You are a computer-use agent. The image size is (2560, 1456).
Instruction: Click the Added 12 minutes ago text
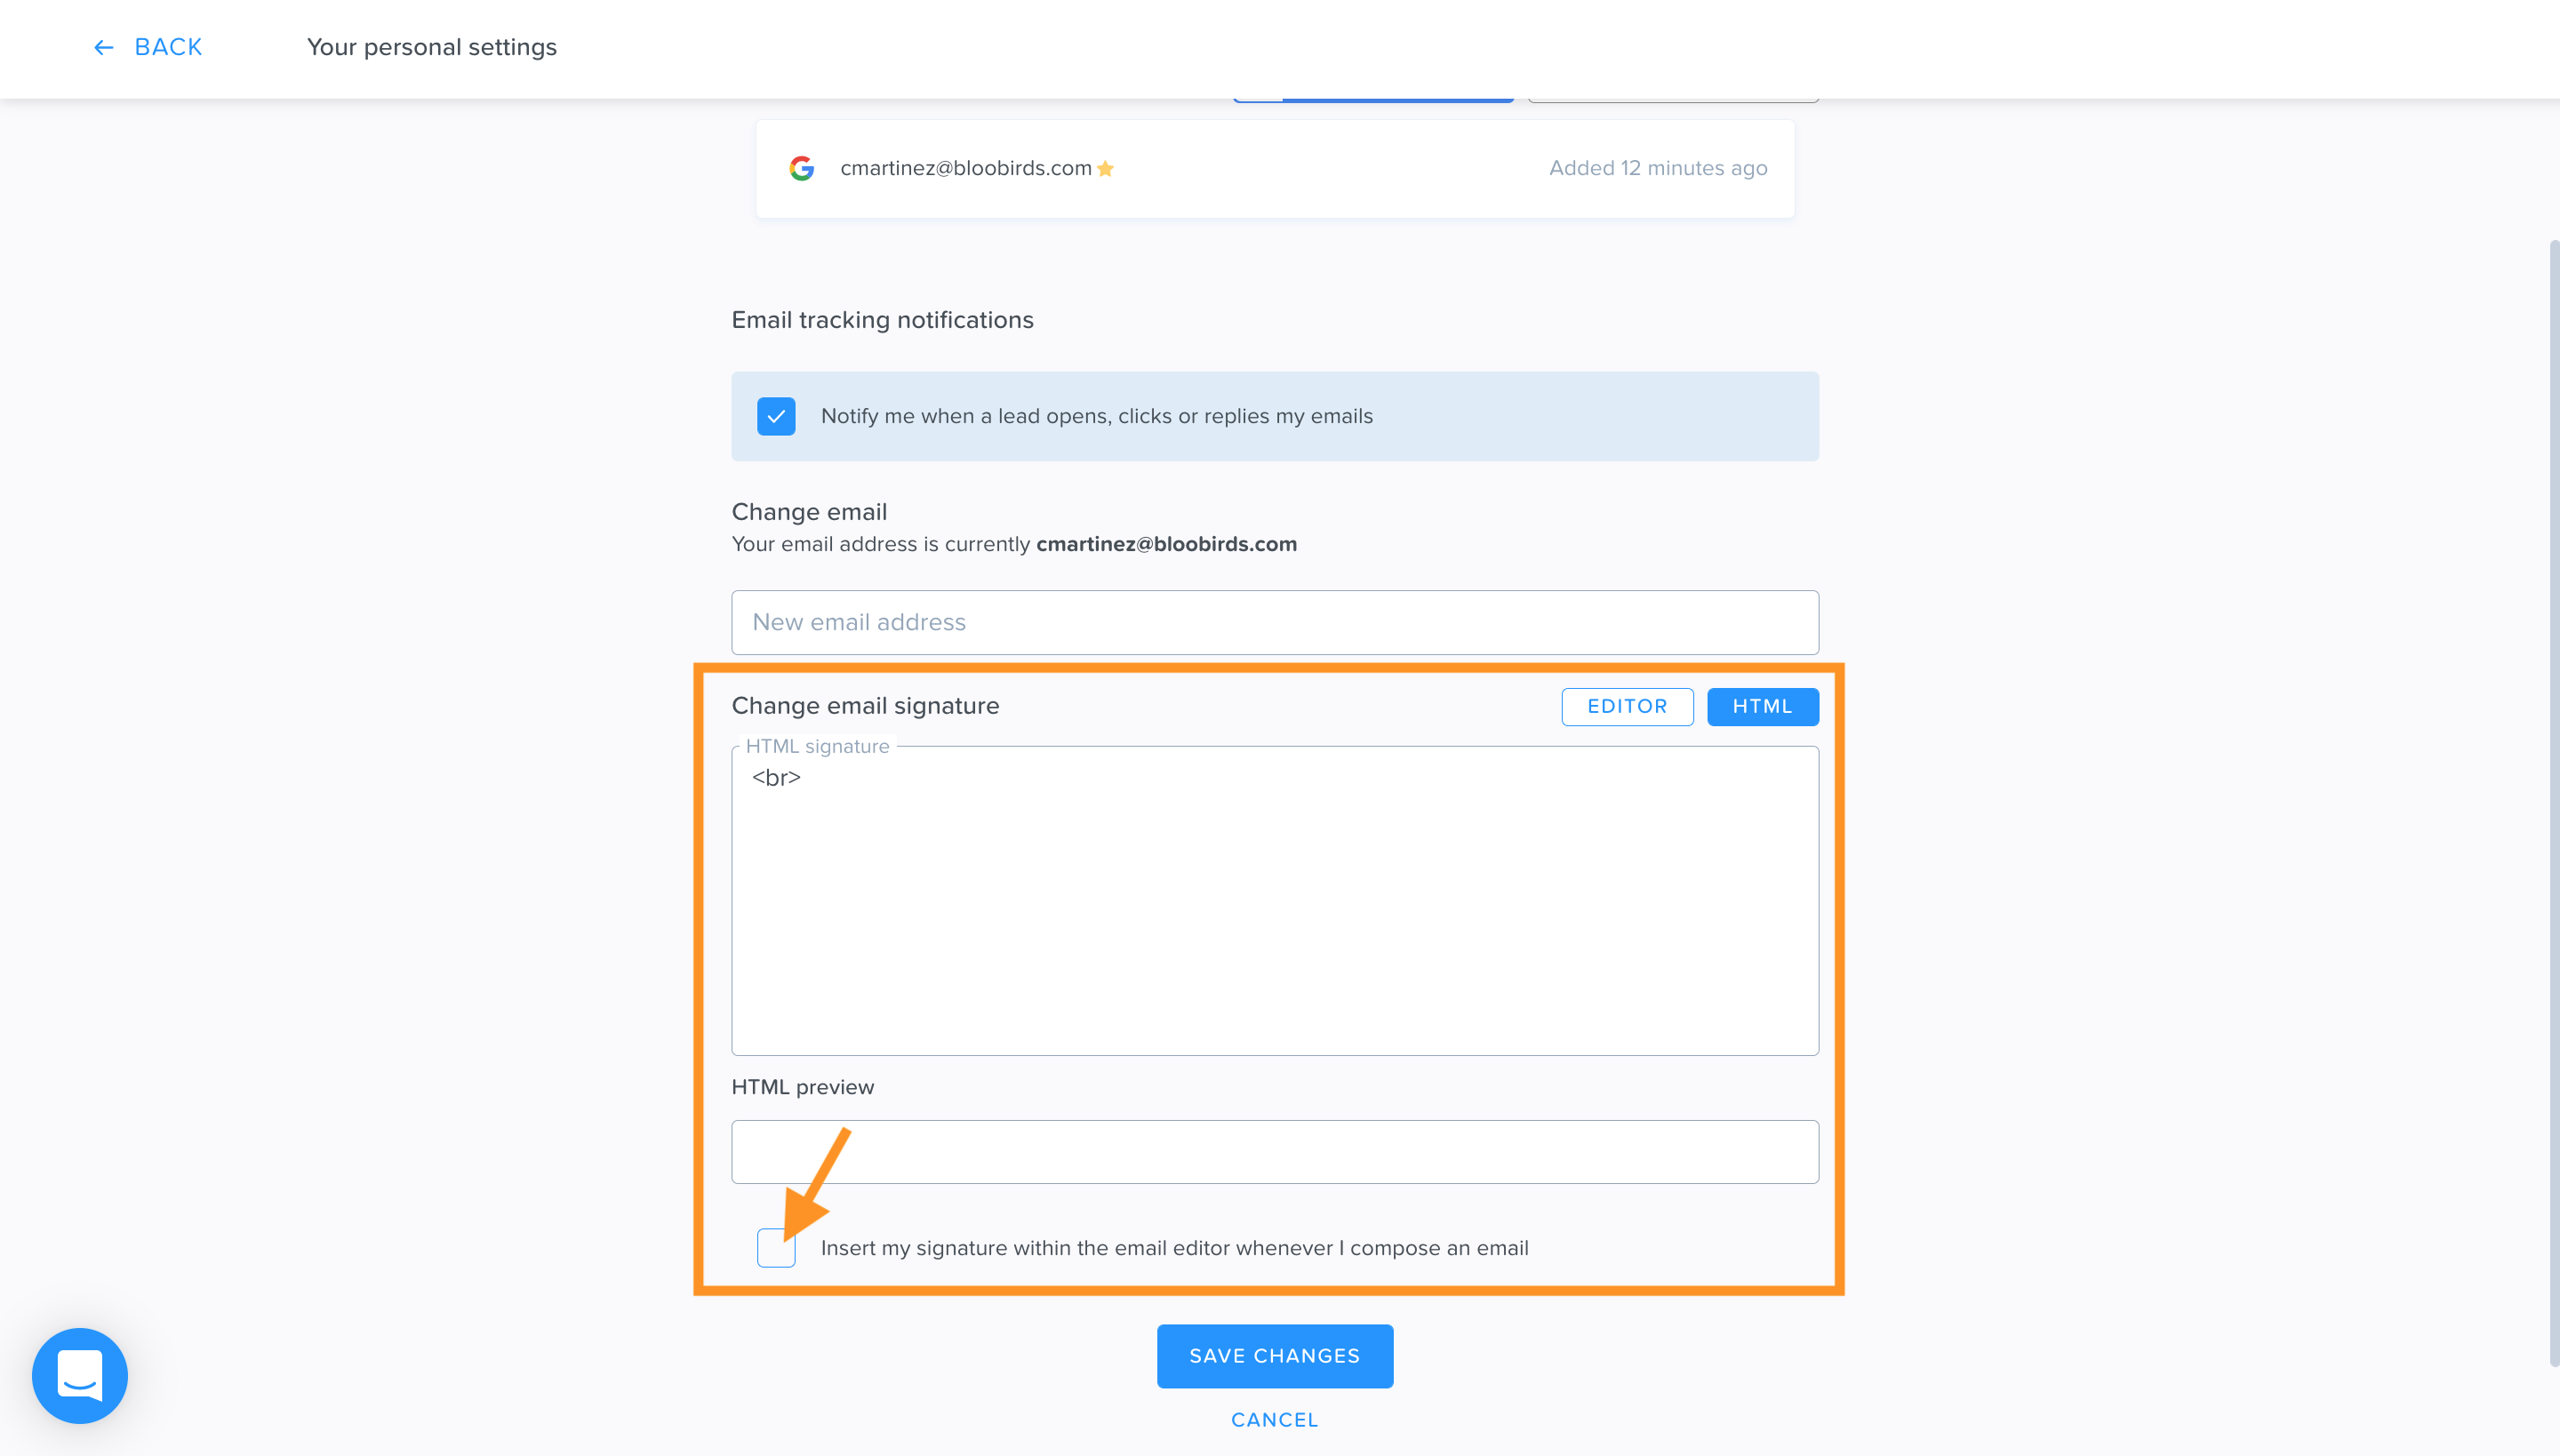point(1657,168)
